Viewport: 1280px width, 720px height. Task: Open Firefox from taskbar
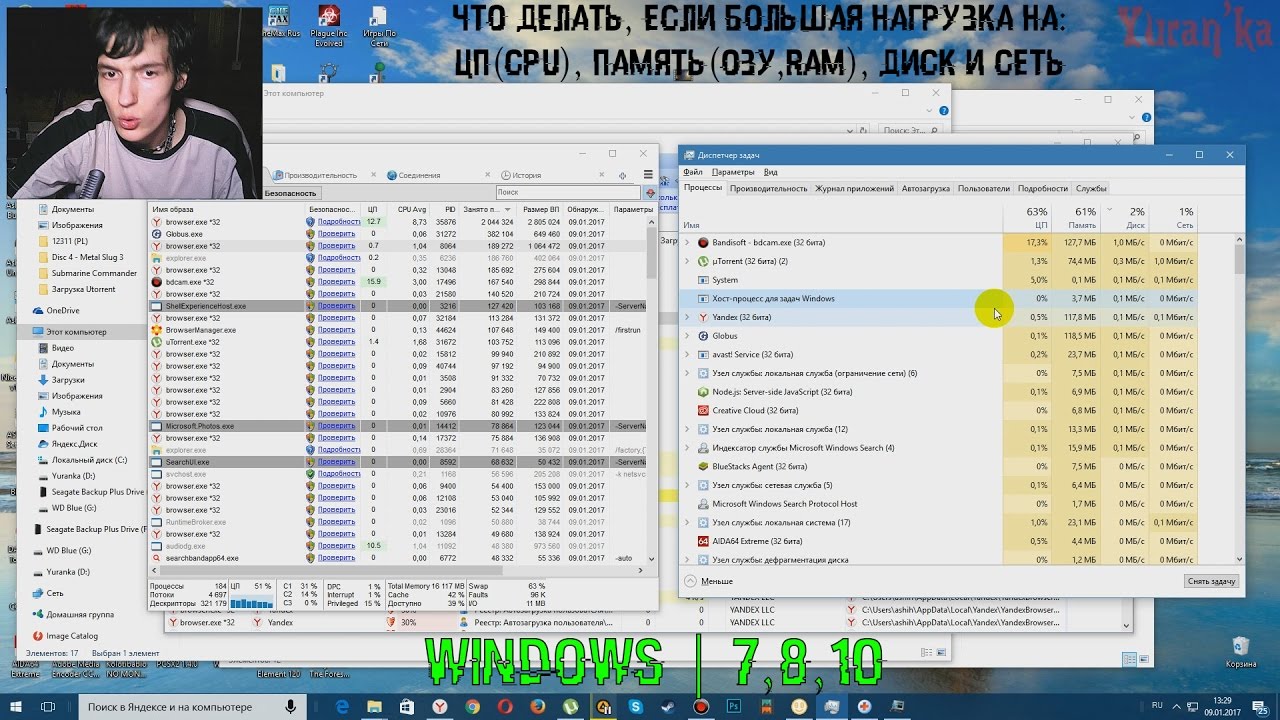538,706
